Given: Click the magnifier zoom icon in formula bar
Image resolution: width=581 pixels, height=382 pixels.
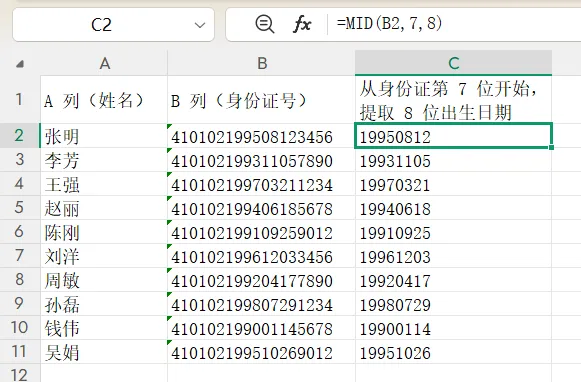Looking at the screenshot, I should [265, 24].
